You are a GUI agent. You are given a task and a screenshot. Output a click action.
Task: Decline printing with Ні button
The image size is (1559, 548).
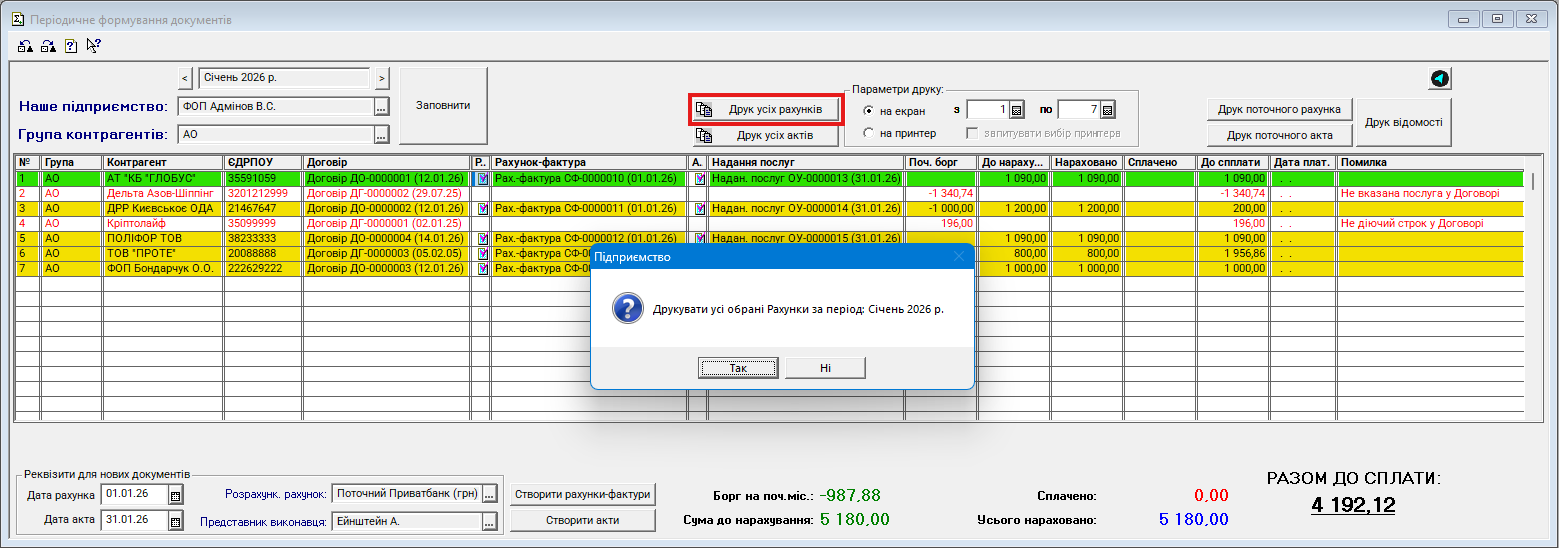click(x=825, y=368)
